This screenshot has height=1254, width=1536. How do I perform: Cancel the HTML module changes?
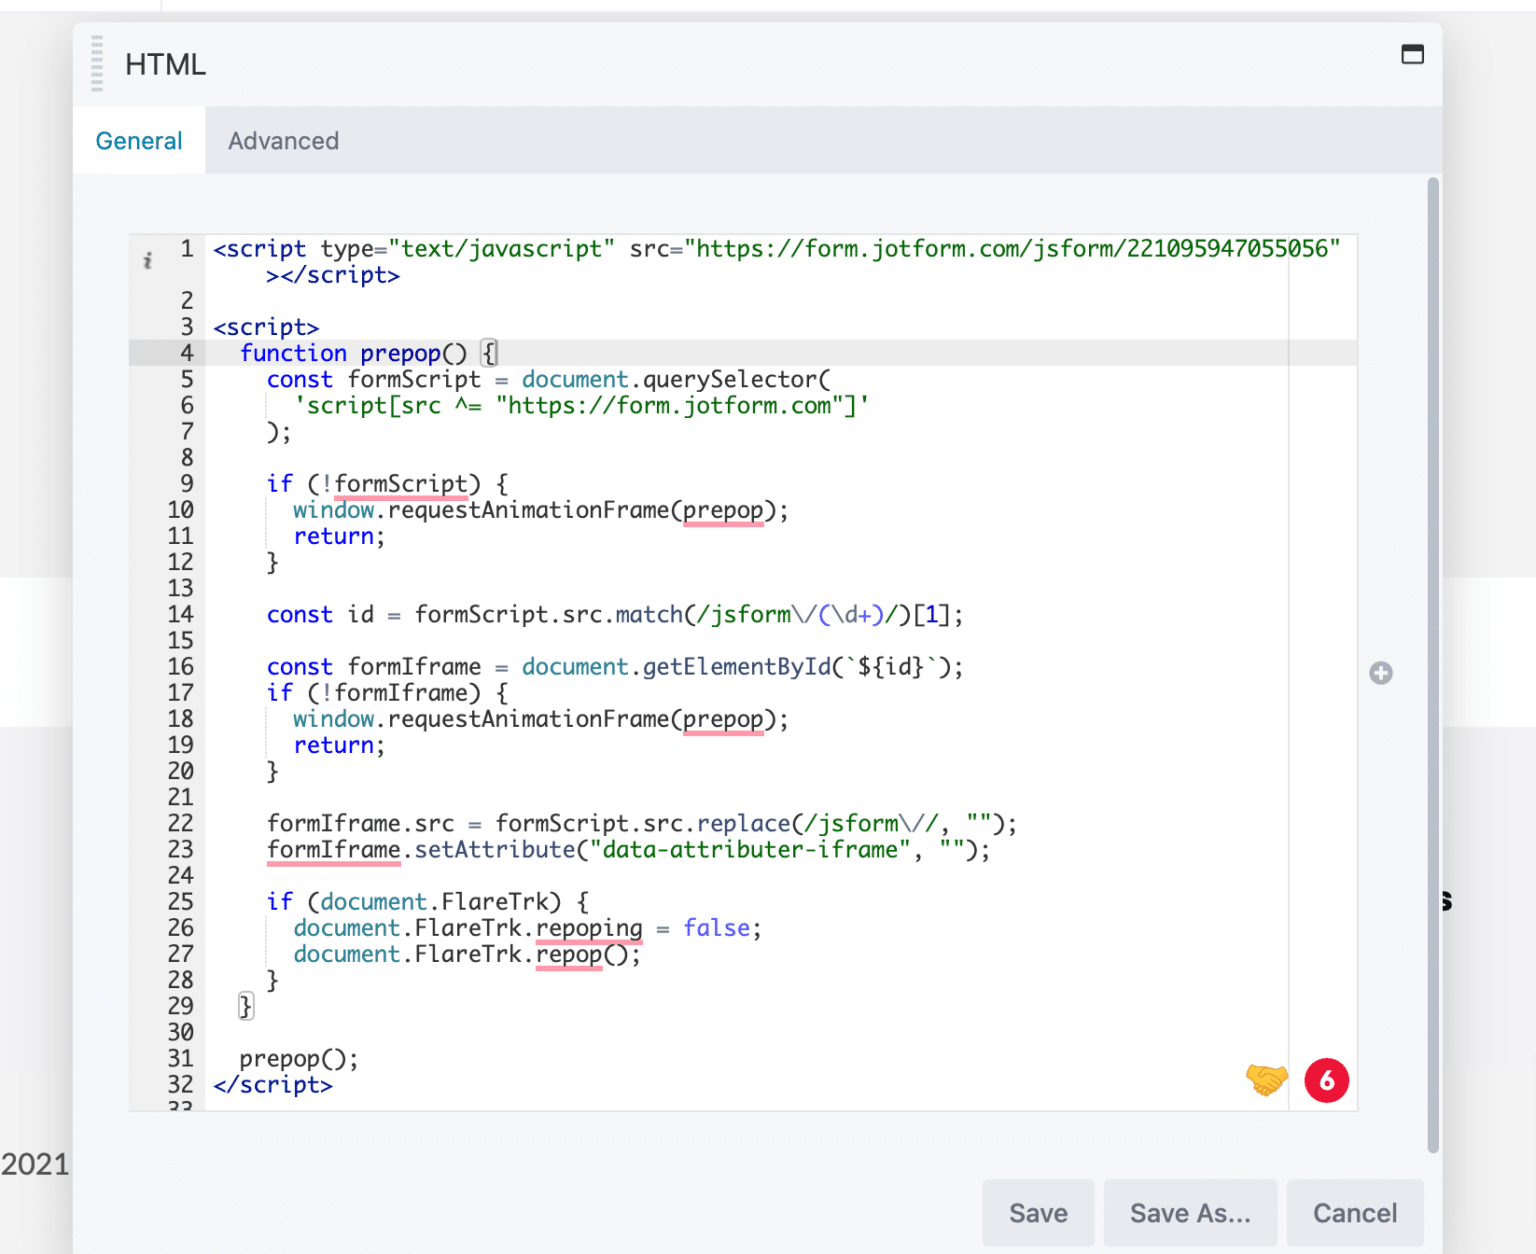point(1355,1213)
